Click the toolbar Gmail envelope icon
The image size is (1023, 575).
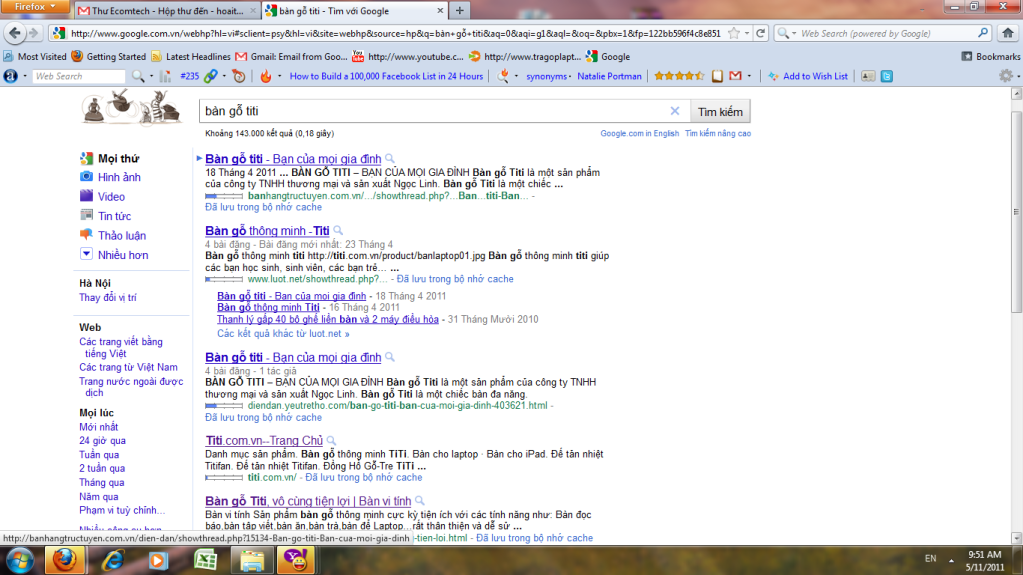point(735,76)
